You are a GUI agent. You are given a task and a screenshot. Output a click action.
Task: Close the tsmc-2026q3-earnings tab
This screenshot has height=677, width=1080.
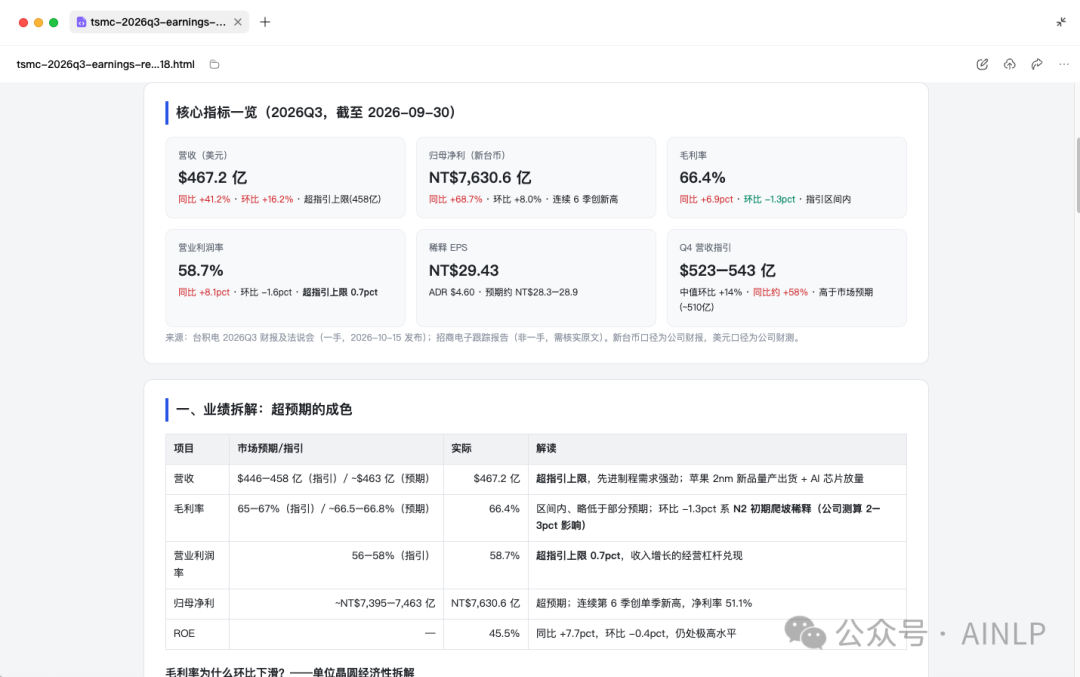pos(238,22)
